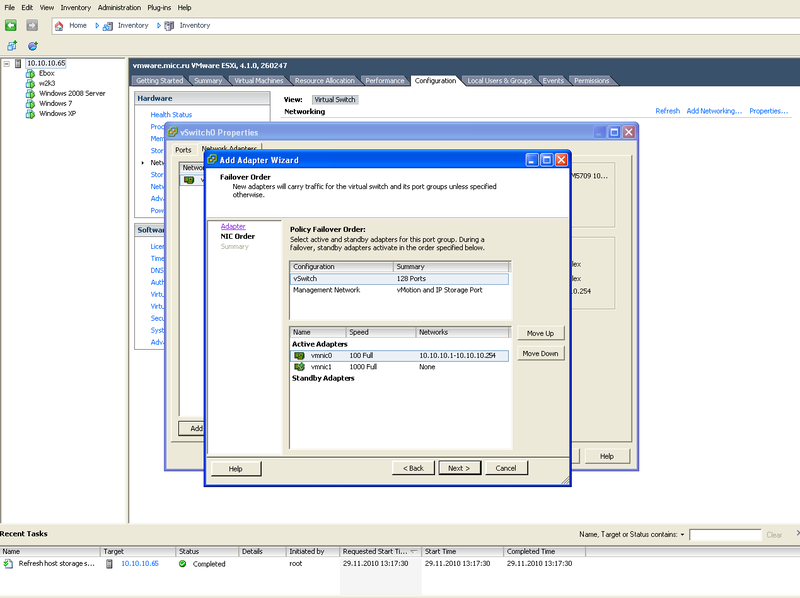Screen dimensions: 800x598
Task: Select the host server icon for 10.10.10.65
Action: tap(18, 63)
